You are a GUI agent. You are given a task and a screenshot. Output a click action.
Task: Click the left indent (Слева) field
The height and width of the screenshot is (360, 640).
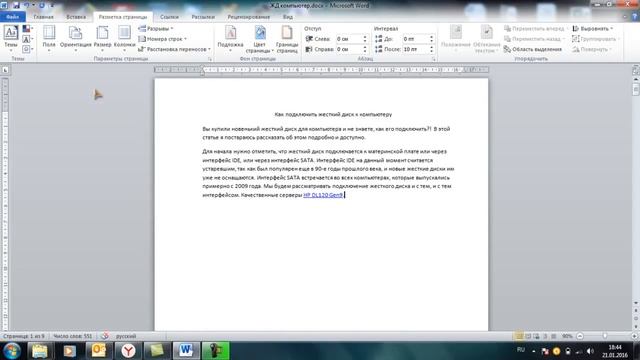[x=349, y=39]
